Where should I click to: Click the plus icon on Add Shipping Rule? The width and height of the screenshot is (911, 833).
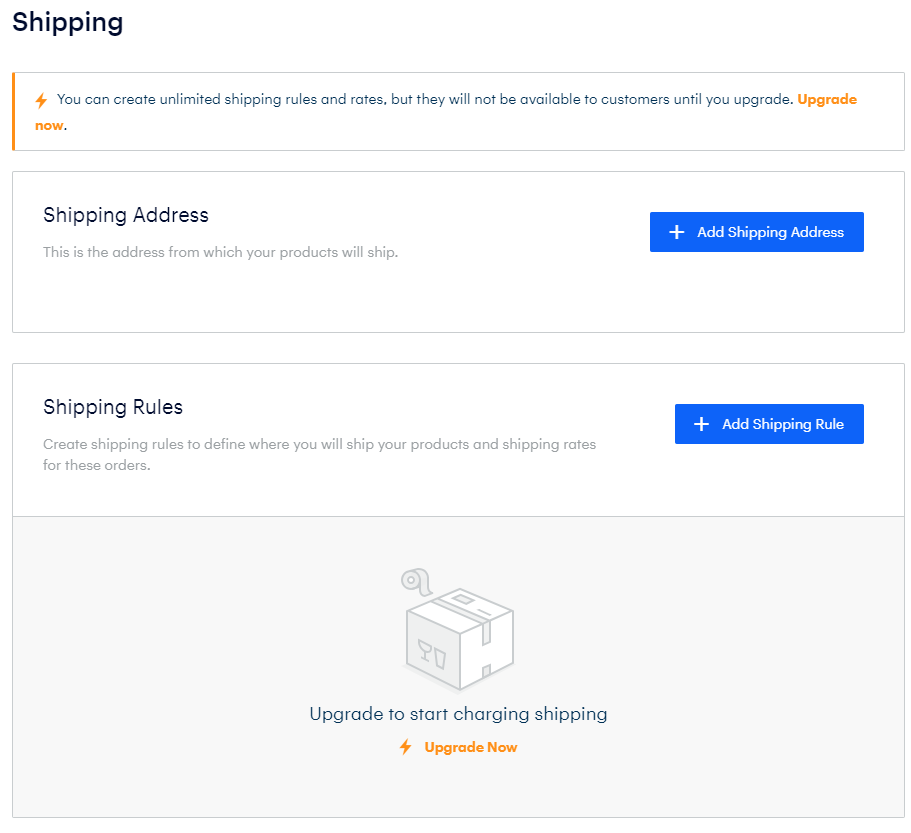tap(701, 424)
